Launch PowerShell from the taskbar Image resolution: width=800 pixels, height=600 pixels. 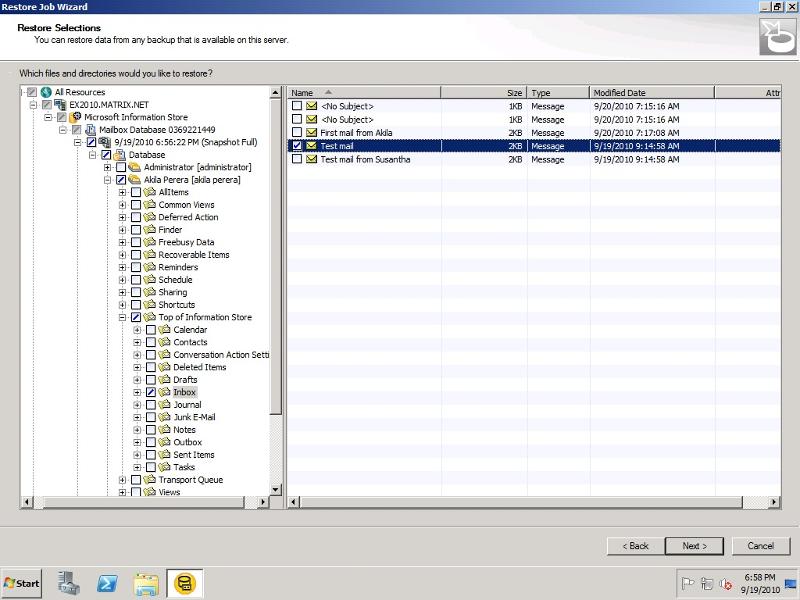(107, 583)
